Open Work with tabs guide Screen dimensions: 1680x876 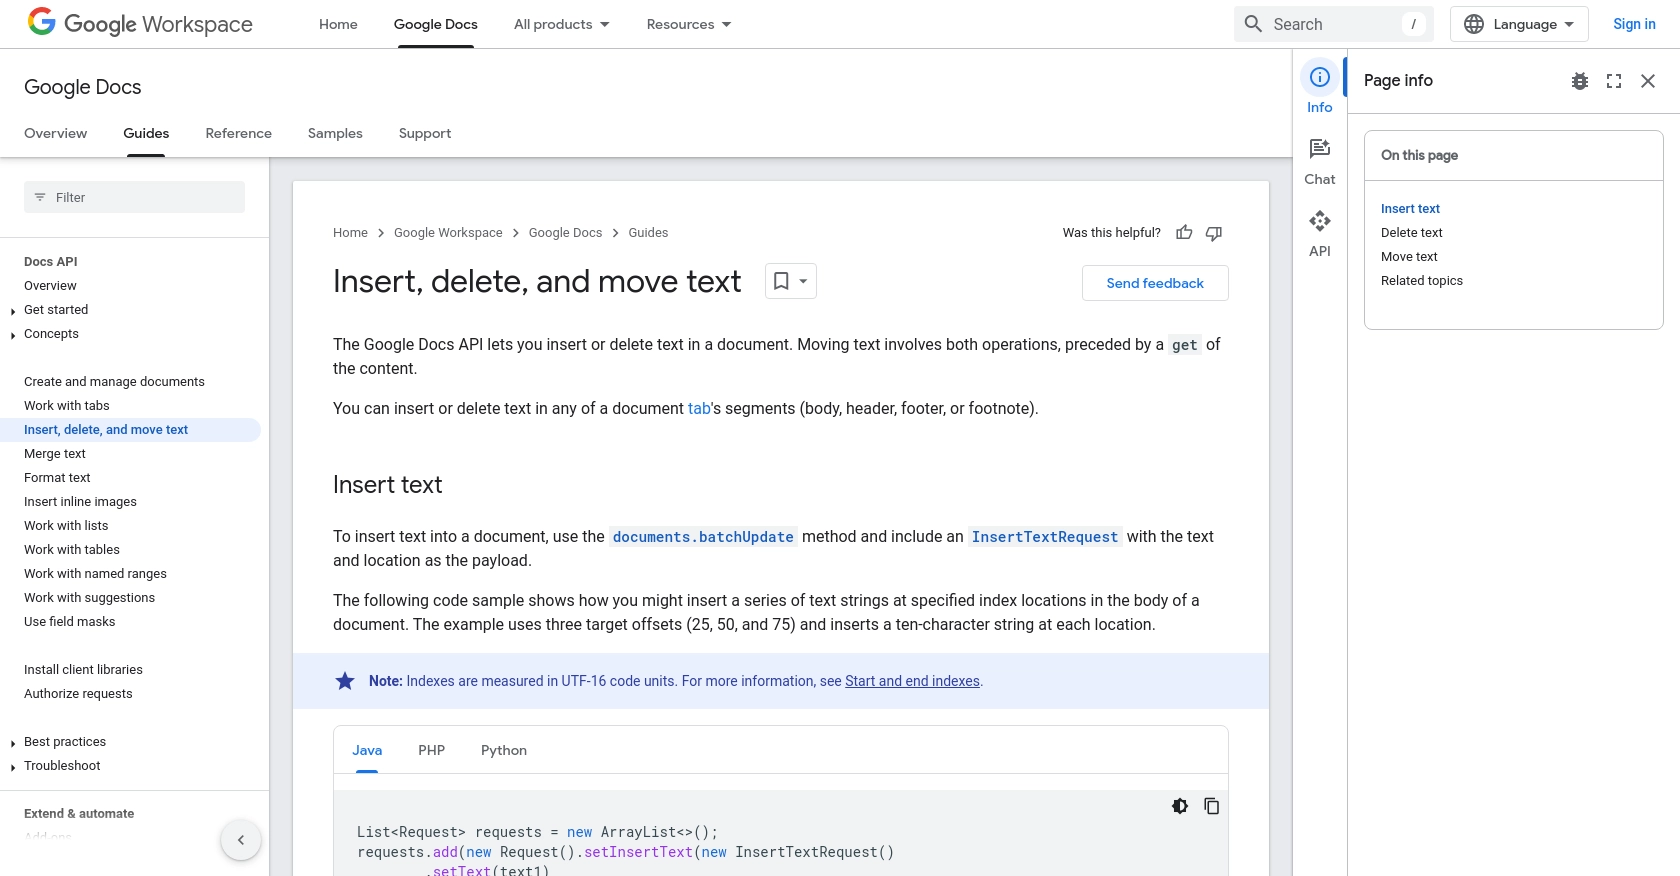pos(67,406)
